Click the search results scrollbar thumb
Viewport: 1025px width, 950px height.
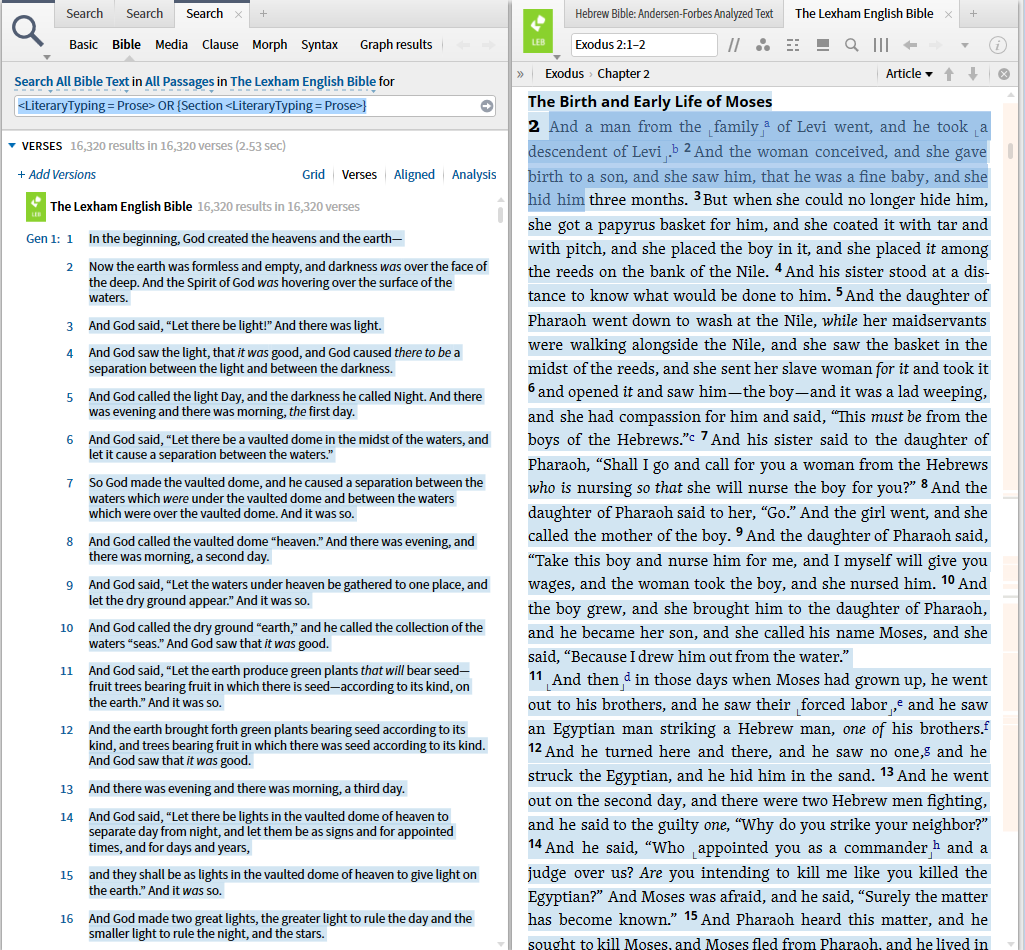(501, 214)
